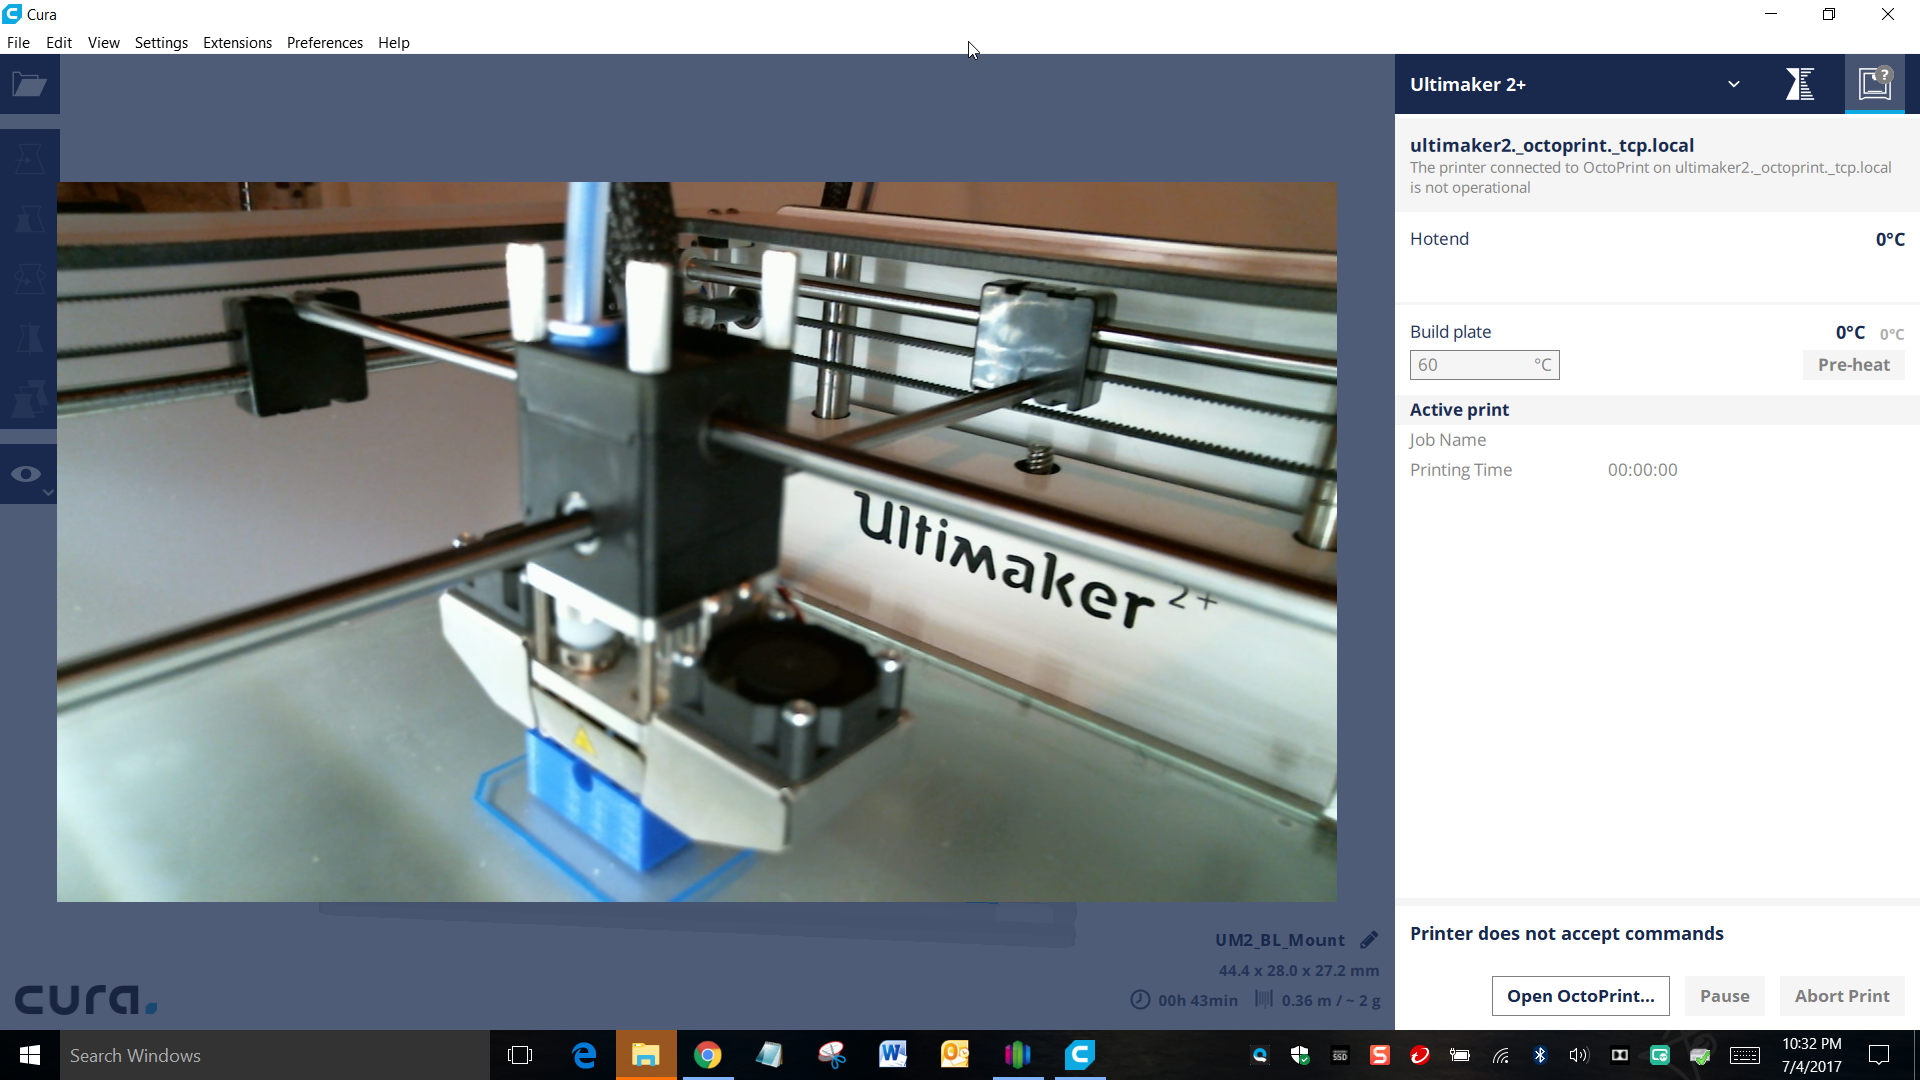This screenshot has height=1080, width=1920.
Task: Open the Preferences menu
Action: (x=324, y=43)
